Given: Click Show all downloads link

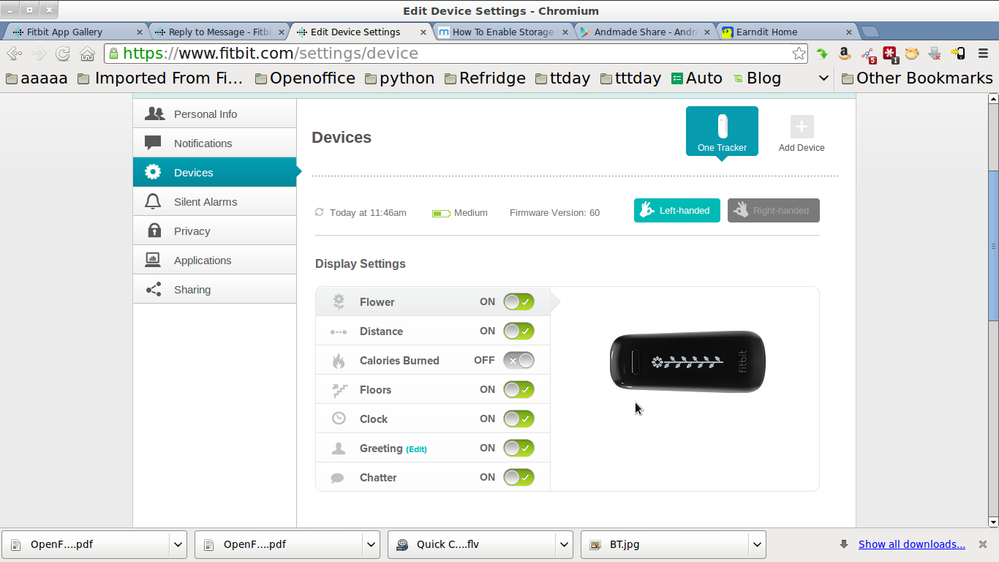Looking at the screenshot, I should click(912, 544).
